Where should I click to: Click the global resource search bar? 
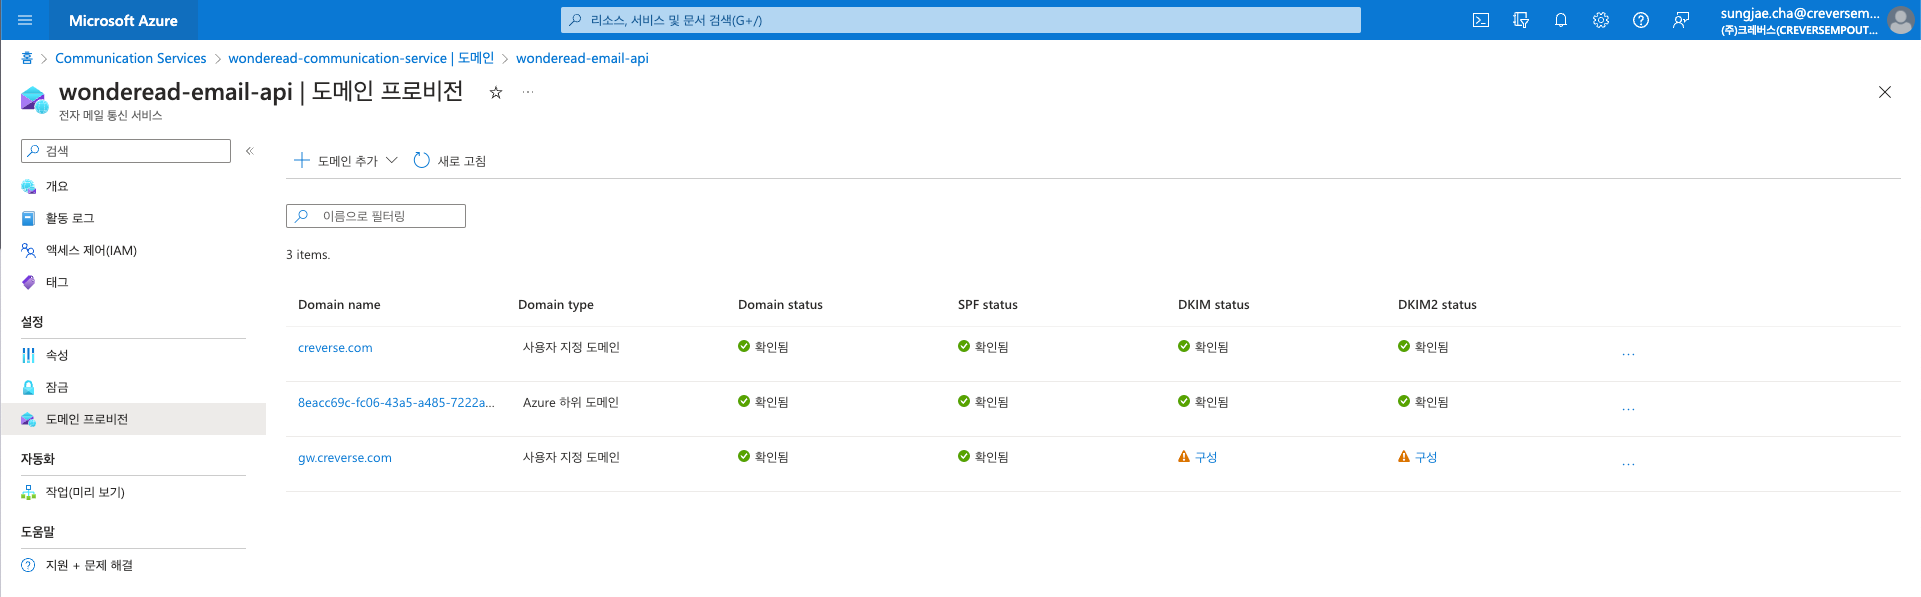[961, 20]
